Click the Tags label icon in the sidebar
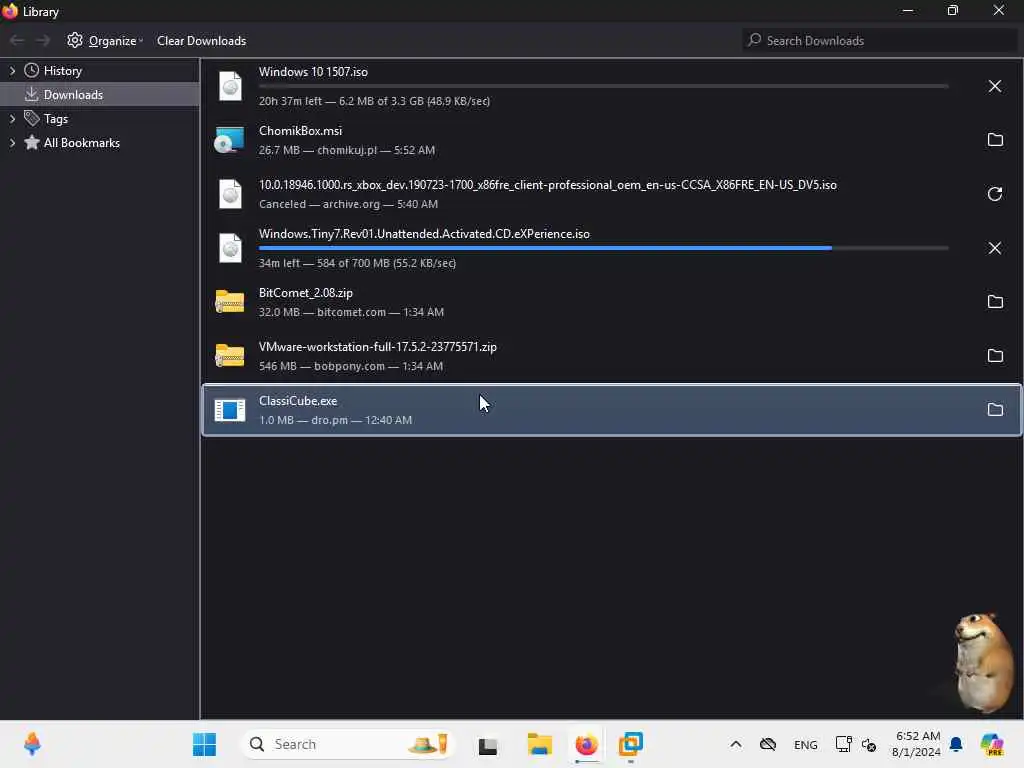 tap(31, 118)
